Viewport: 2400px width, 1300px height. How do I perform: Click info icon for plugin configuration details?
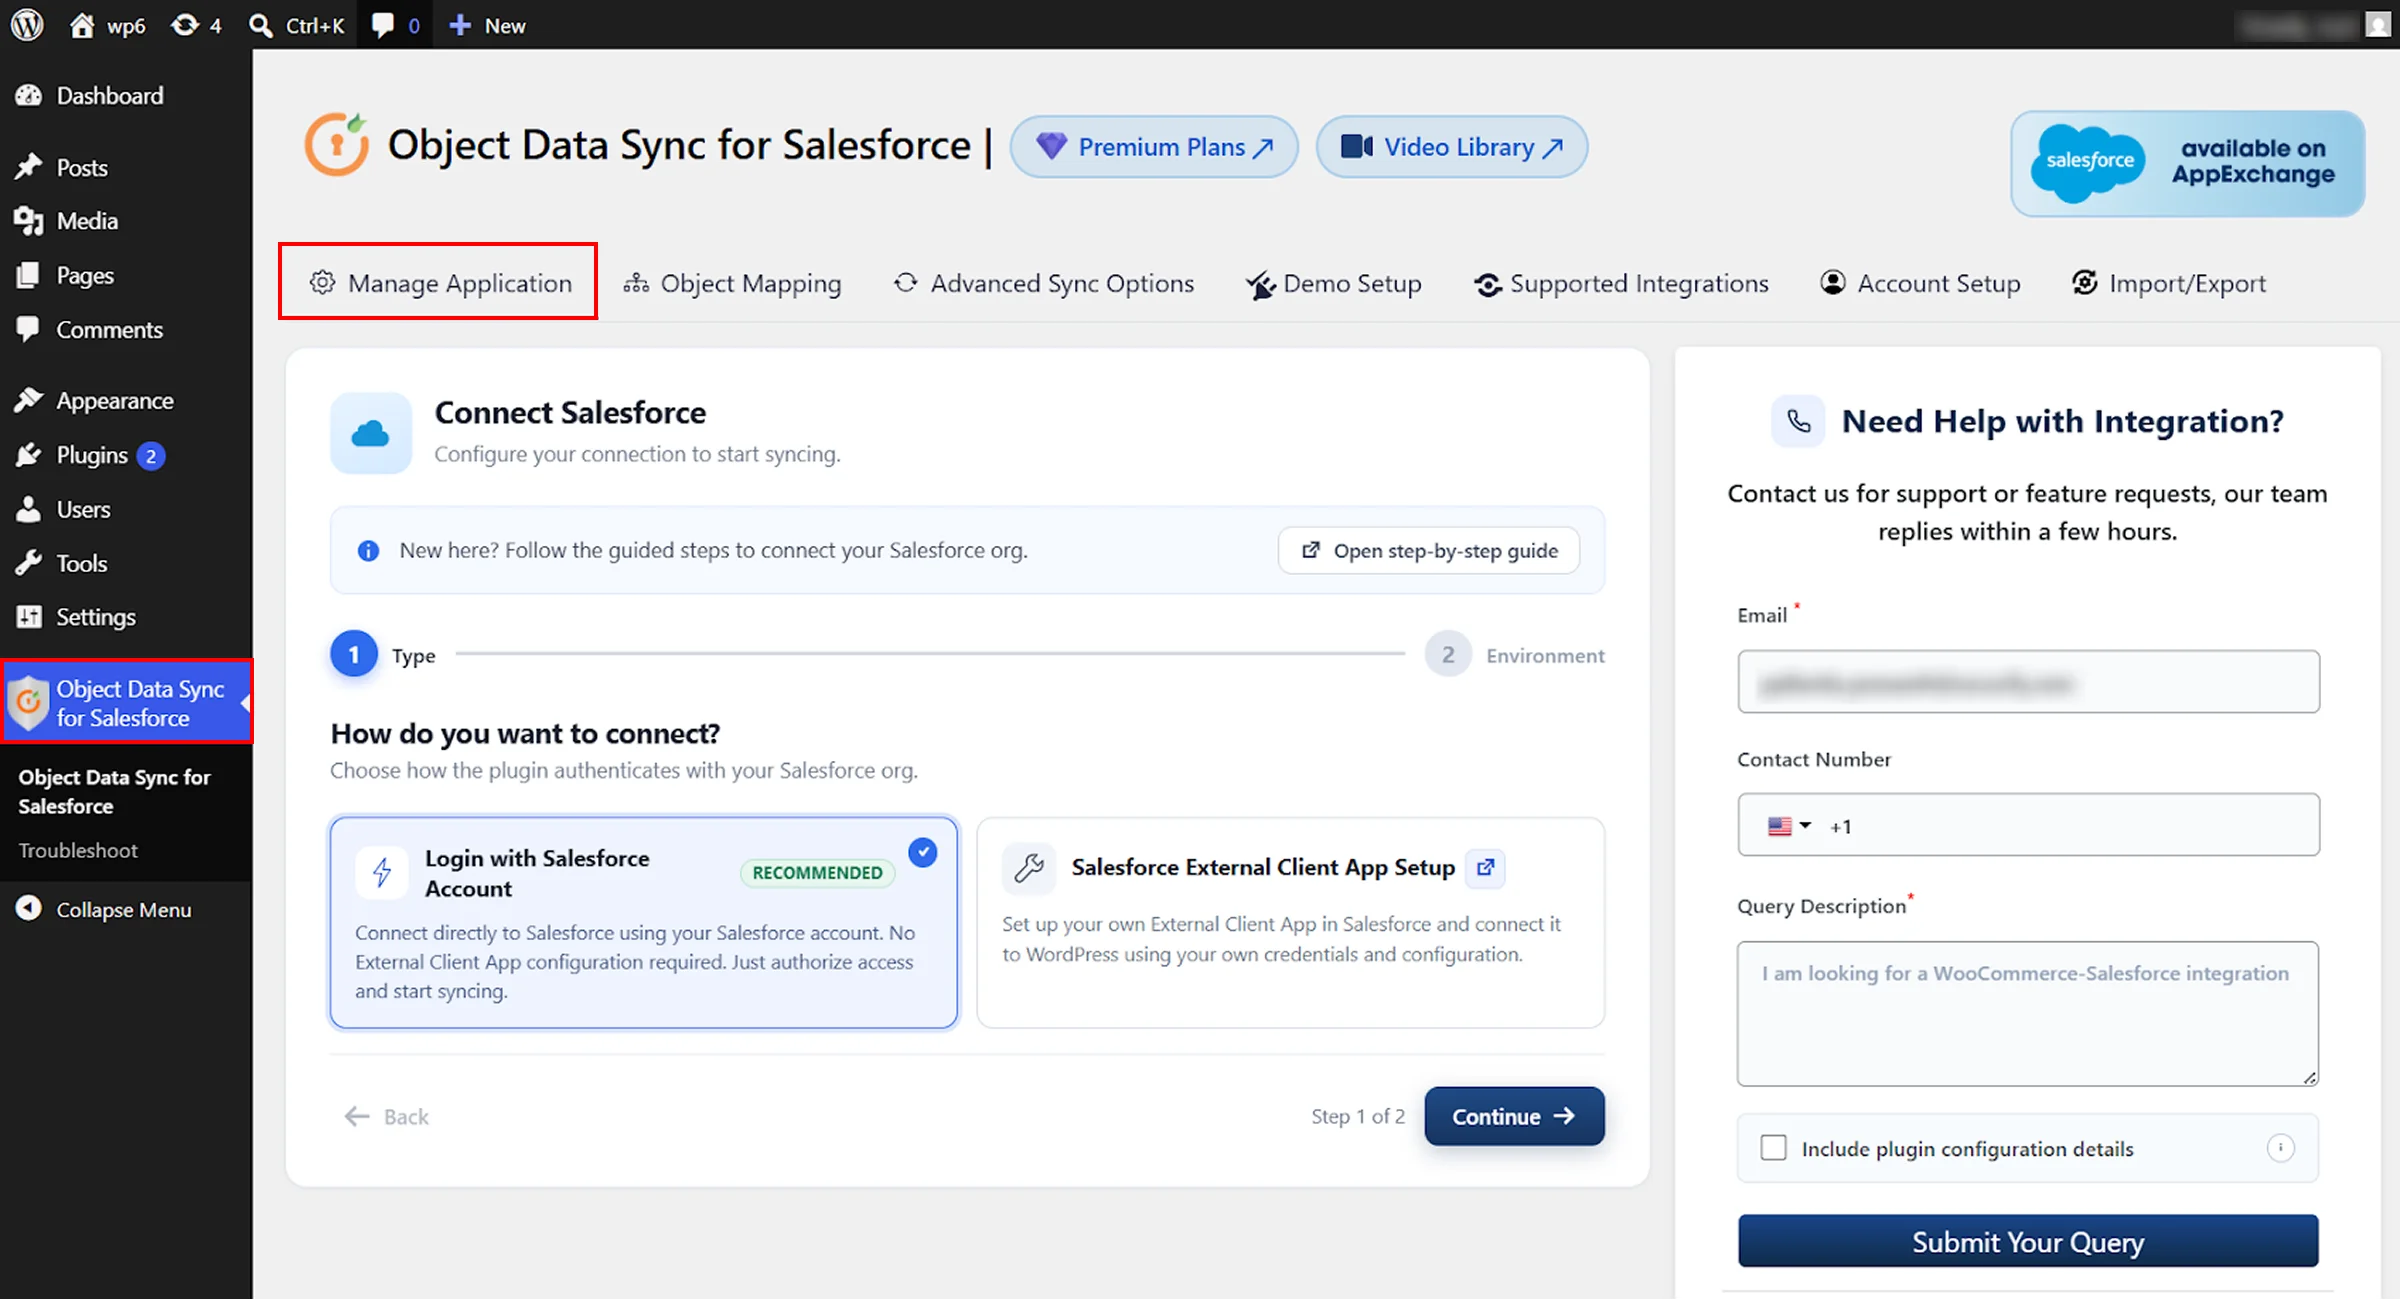tap(2280, 1147)
